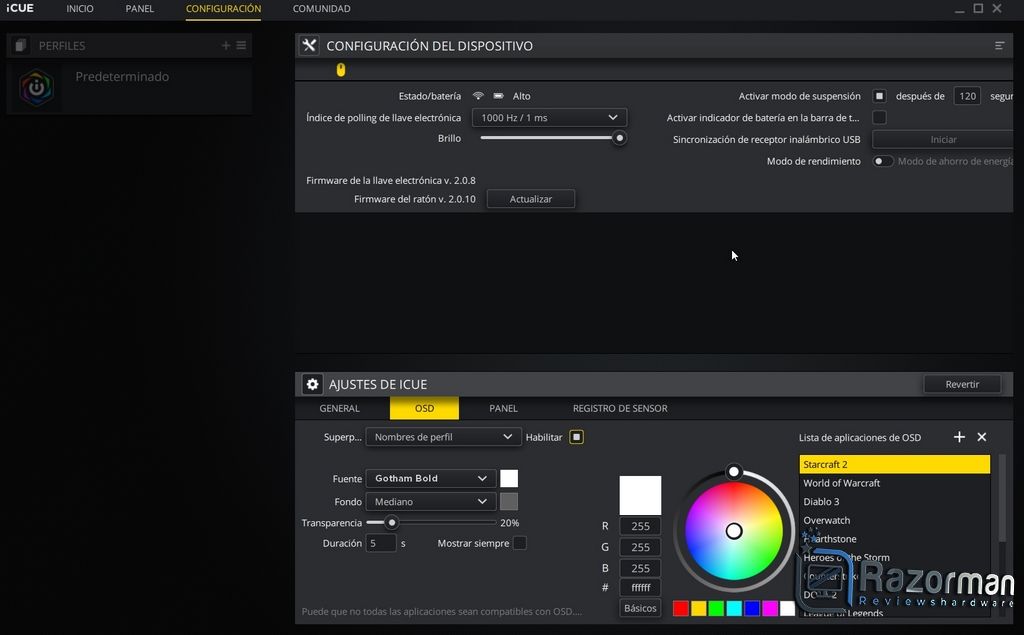
Task: Select Overwatch in OSD list
Action: (895, 520)
